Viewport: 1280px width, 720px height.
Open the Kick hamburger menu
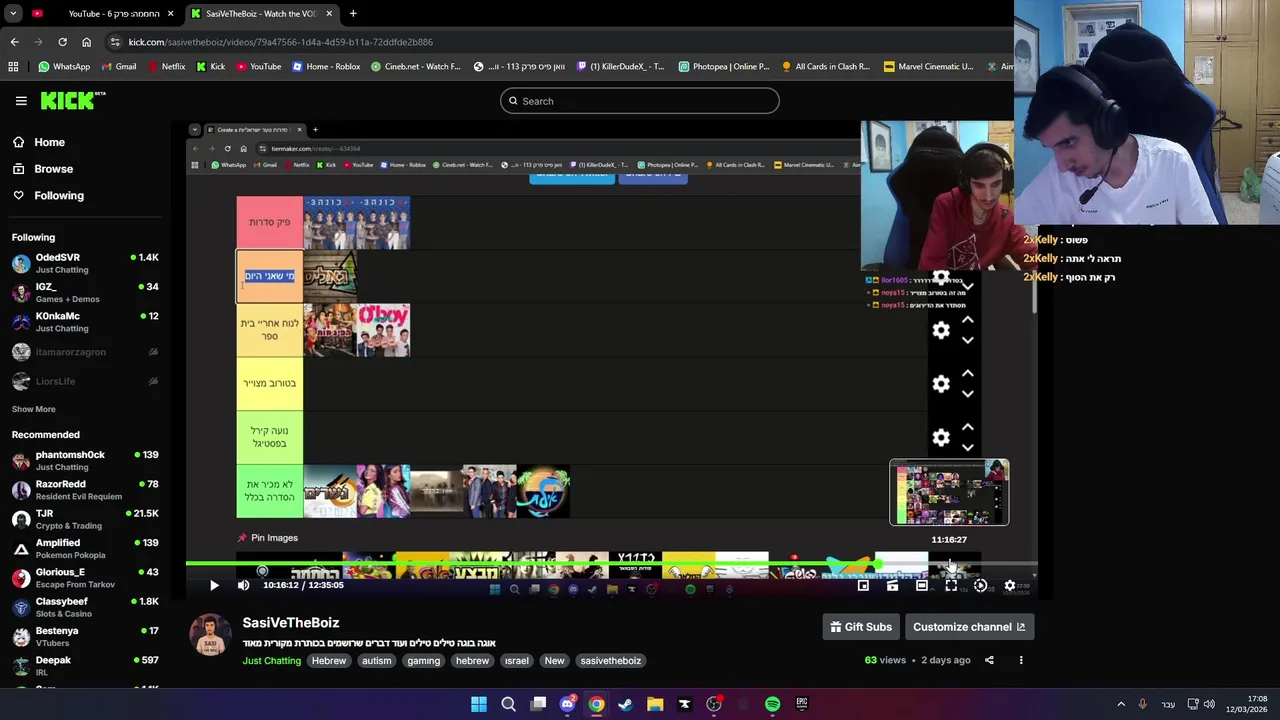point(21,100)
